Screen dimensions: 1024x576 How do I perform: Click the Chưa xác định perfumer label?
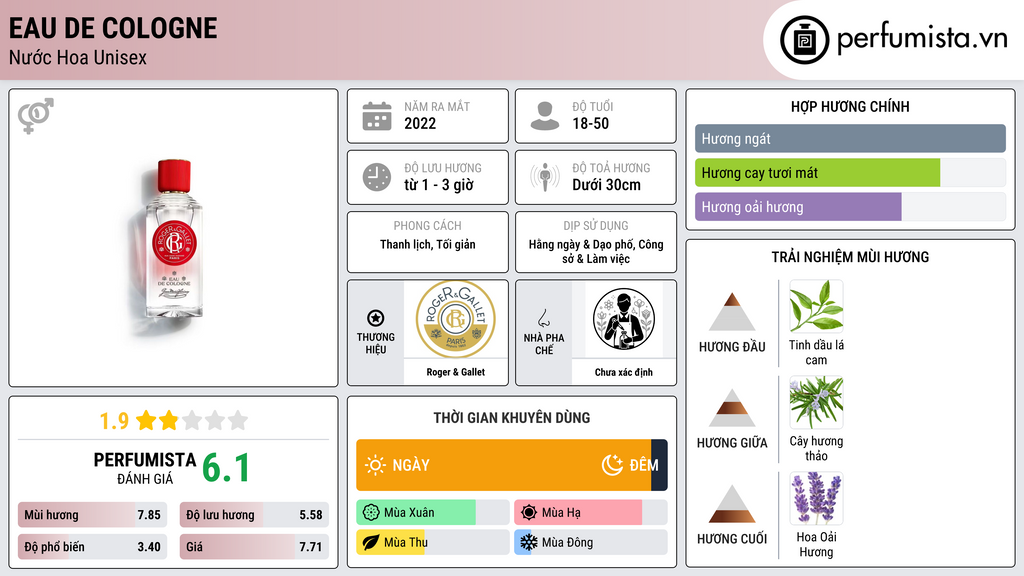tap(623, 372)
